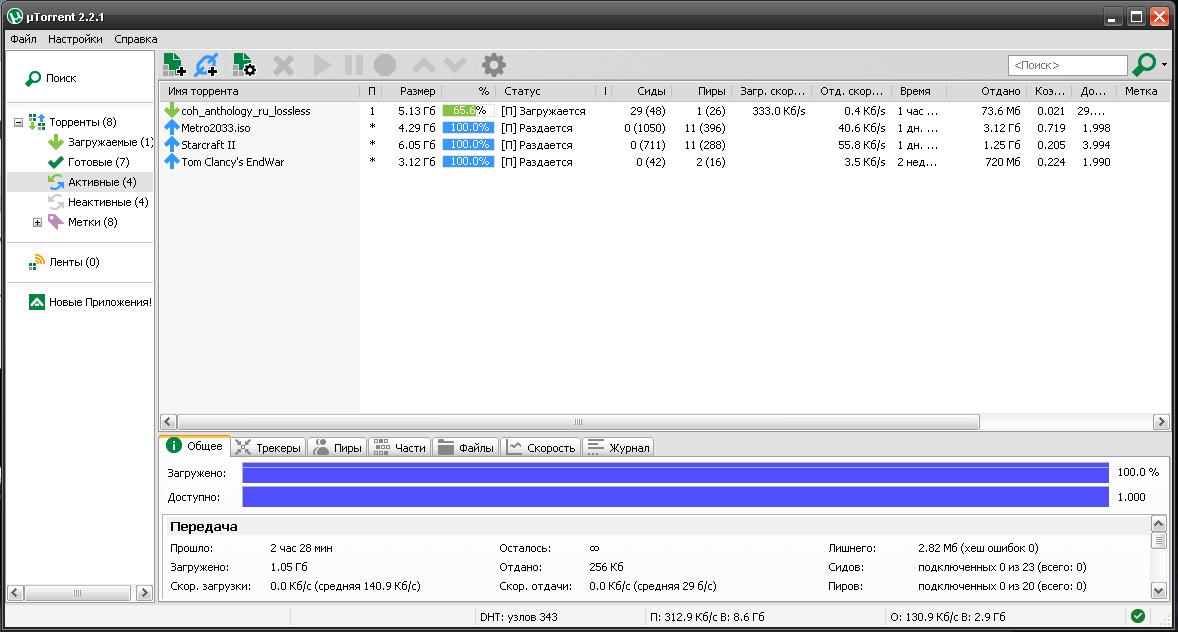
Task: Select the Starcraft II torrent row
Action: click(x=665, y=145)
